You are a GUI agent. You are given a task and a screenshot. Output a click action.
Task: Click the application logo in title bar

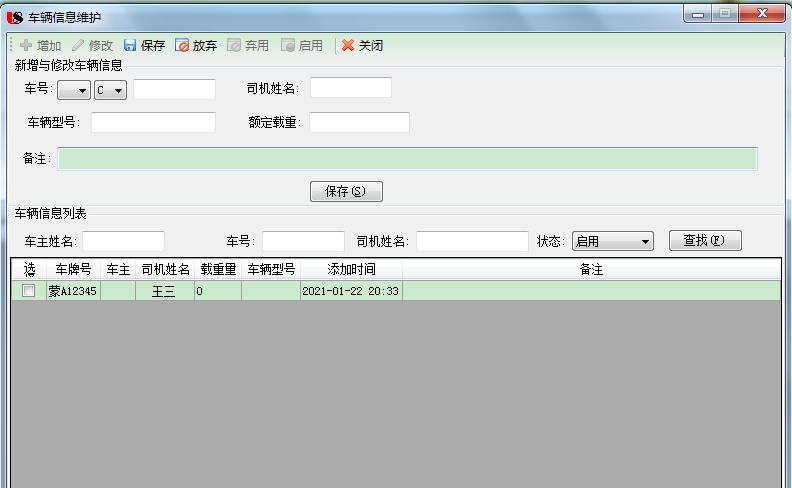tap(15, 18)
